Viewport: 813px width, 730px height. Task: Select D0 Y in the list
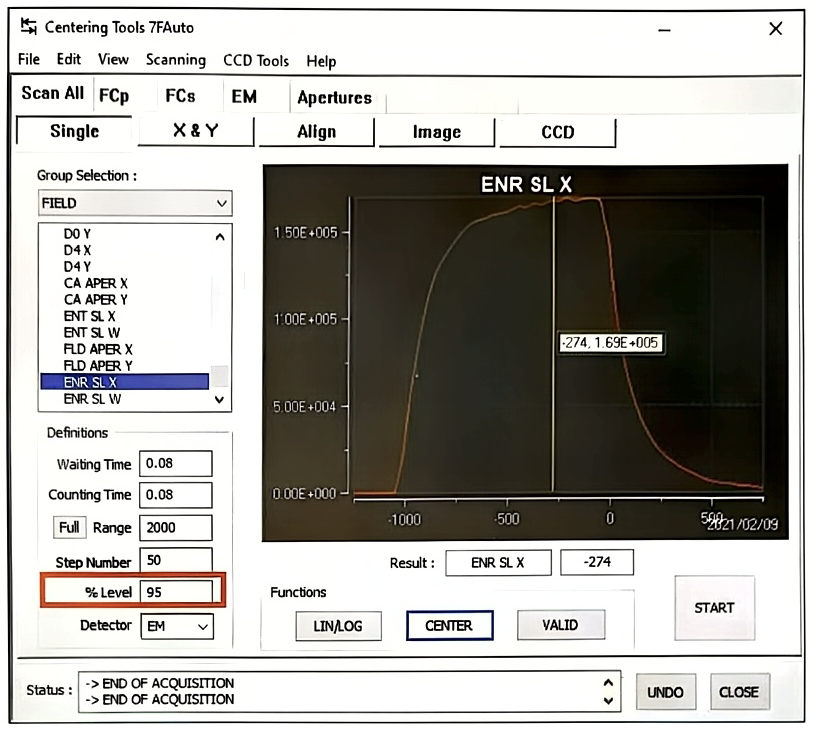[77, 234]
